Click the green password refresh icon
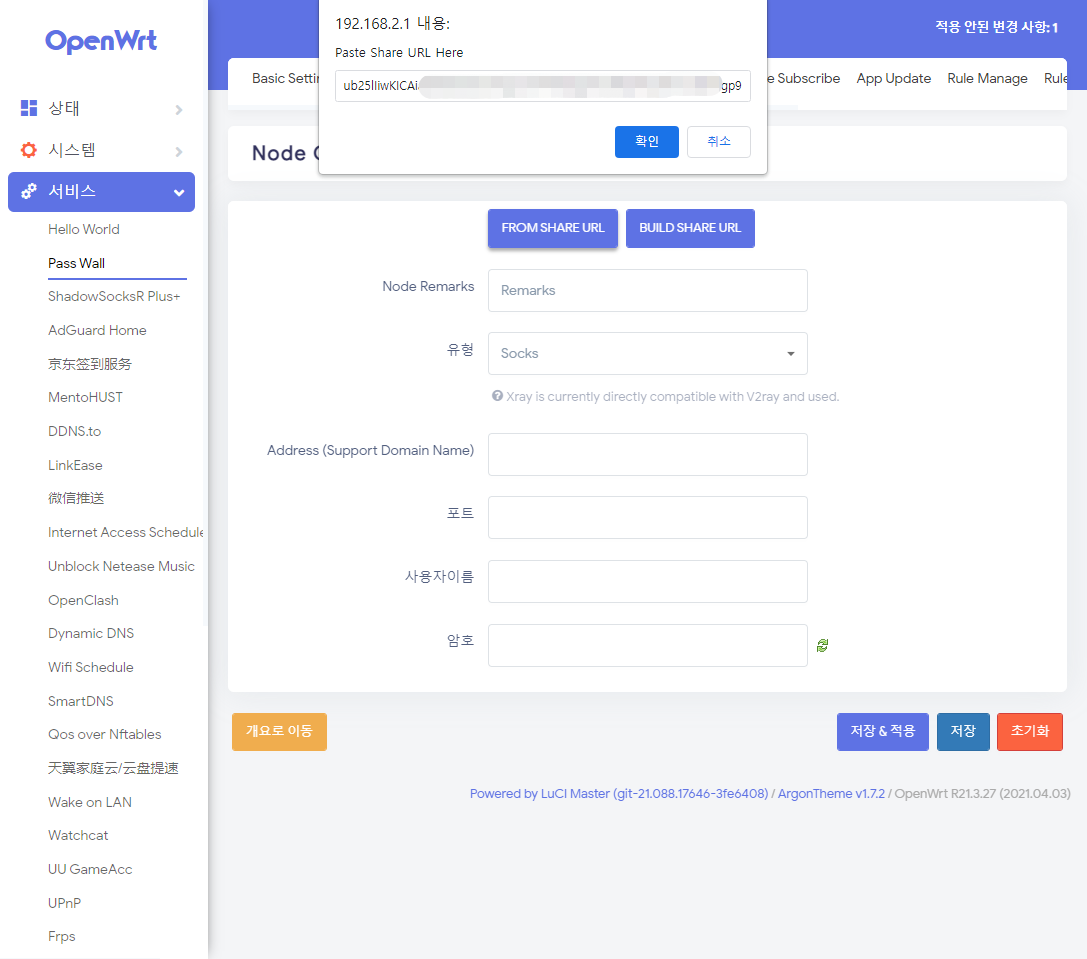 822,646
